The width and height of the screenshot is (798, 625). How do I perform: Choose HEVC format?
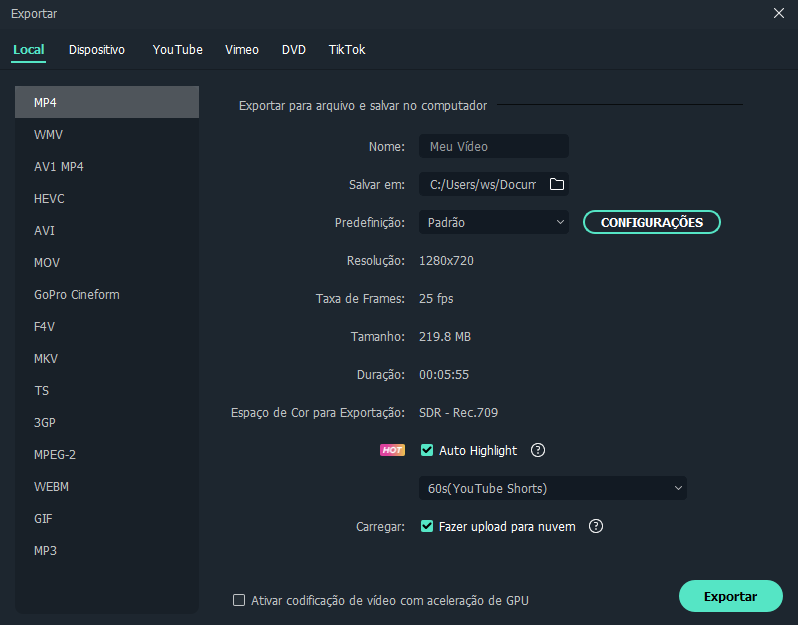coord(107,198)
